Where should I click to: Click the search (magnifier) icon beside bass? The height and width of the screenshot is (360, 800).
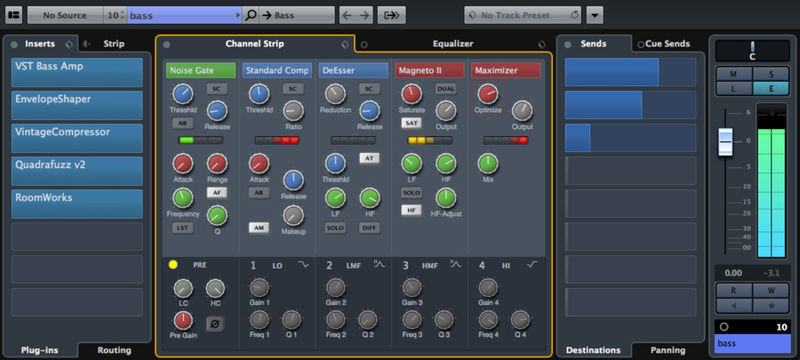click(251, 15)
